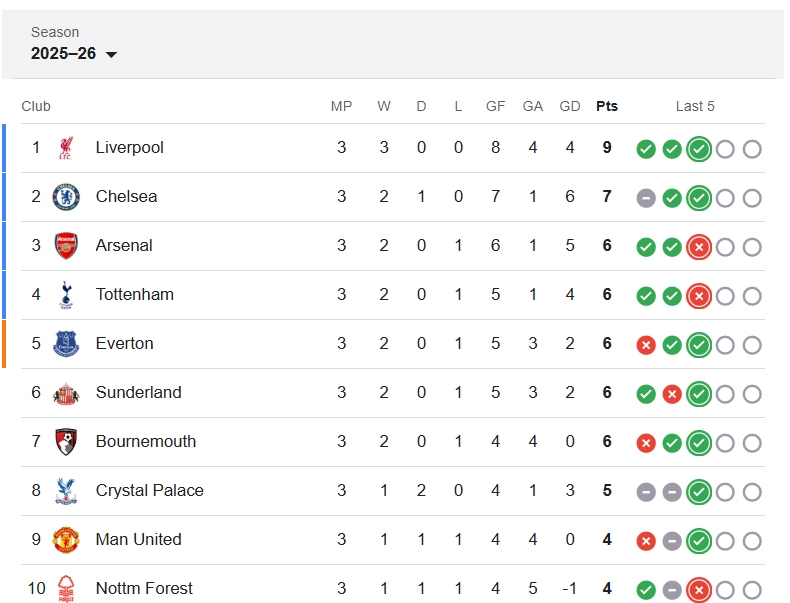Click the Tottenham club crest icon
Screen dimensions: 790x603
coord(66,295)
